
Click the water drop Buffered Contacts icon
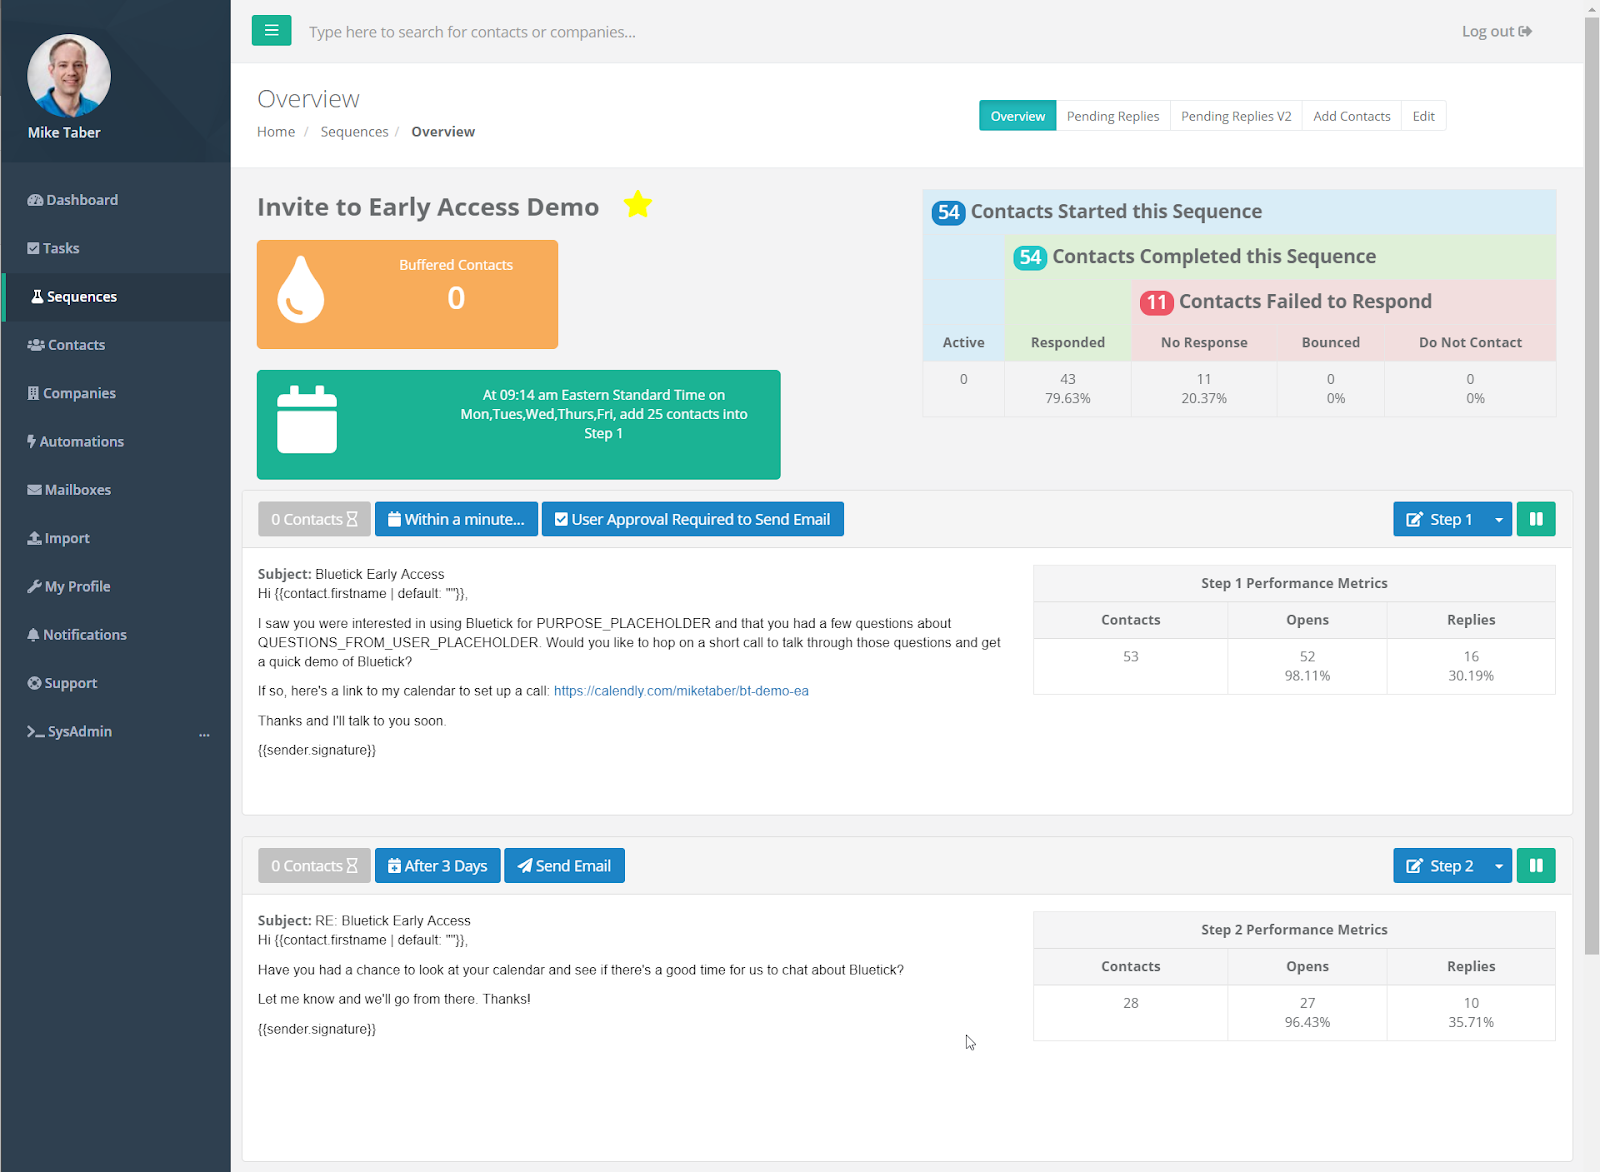click(301, 289)
